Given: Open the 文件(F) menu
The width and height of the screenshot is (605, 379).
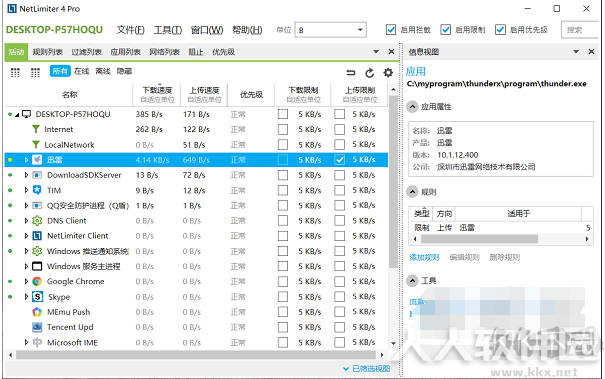Looking at the screenshot, I should (130, 30).
